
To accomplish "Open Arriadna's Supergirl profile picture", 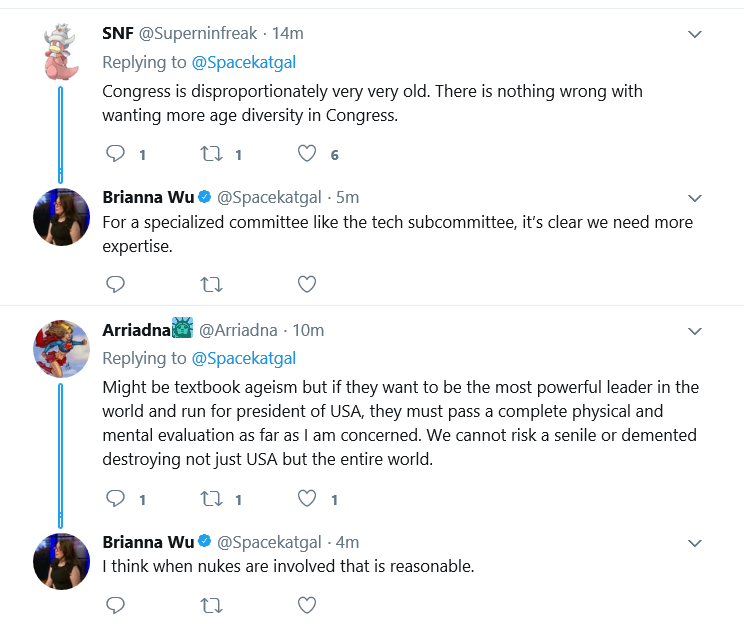I will pos(61,348).
